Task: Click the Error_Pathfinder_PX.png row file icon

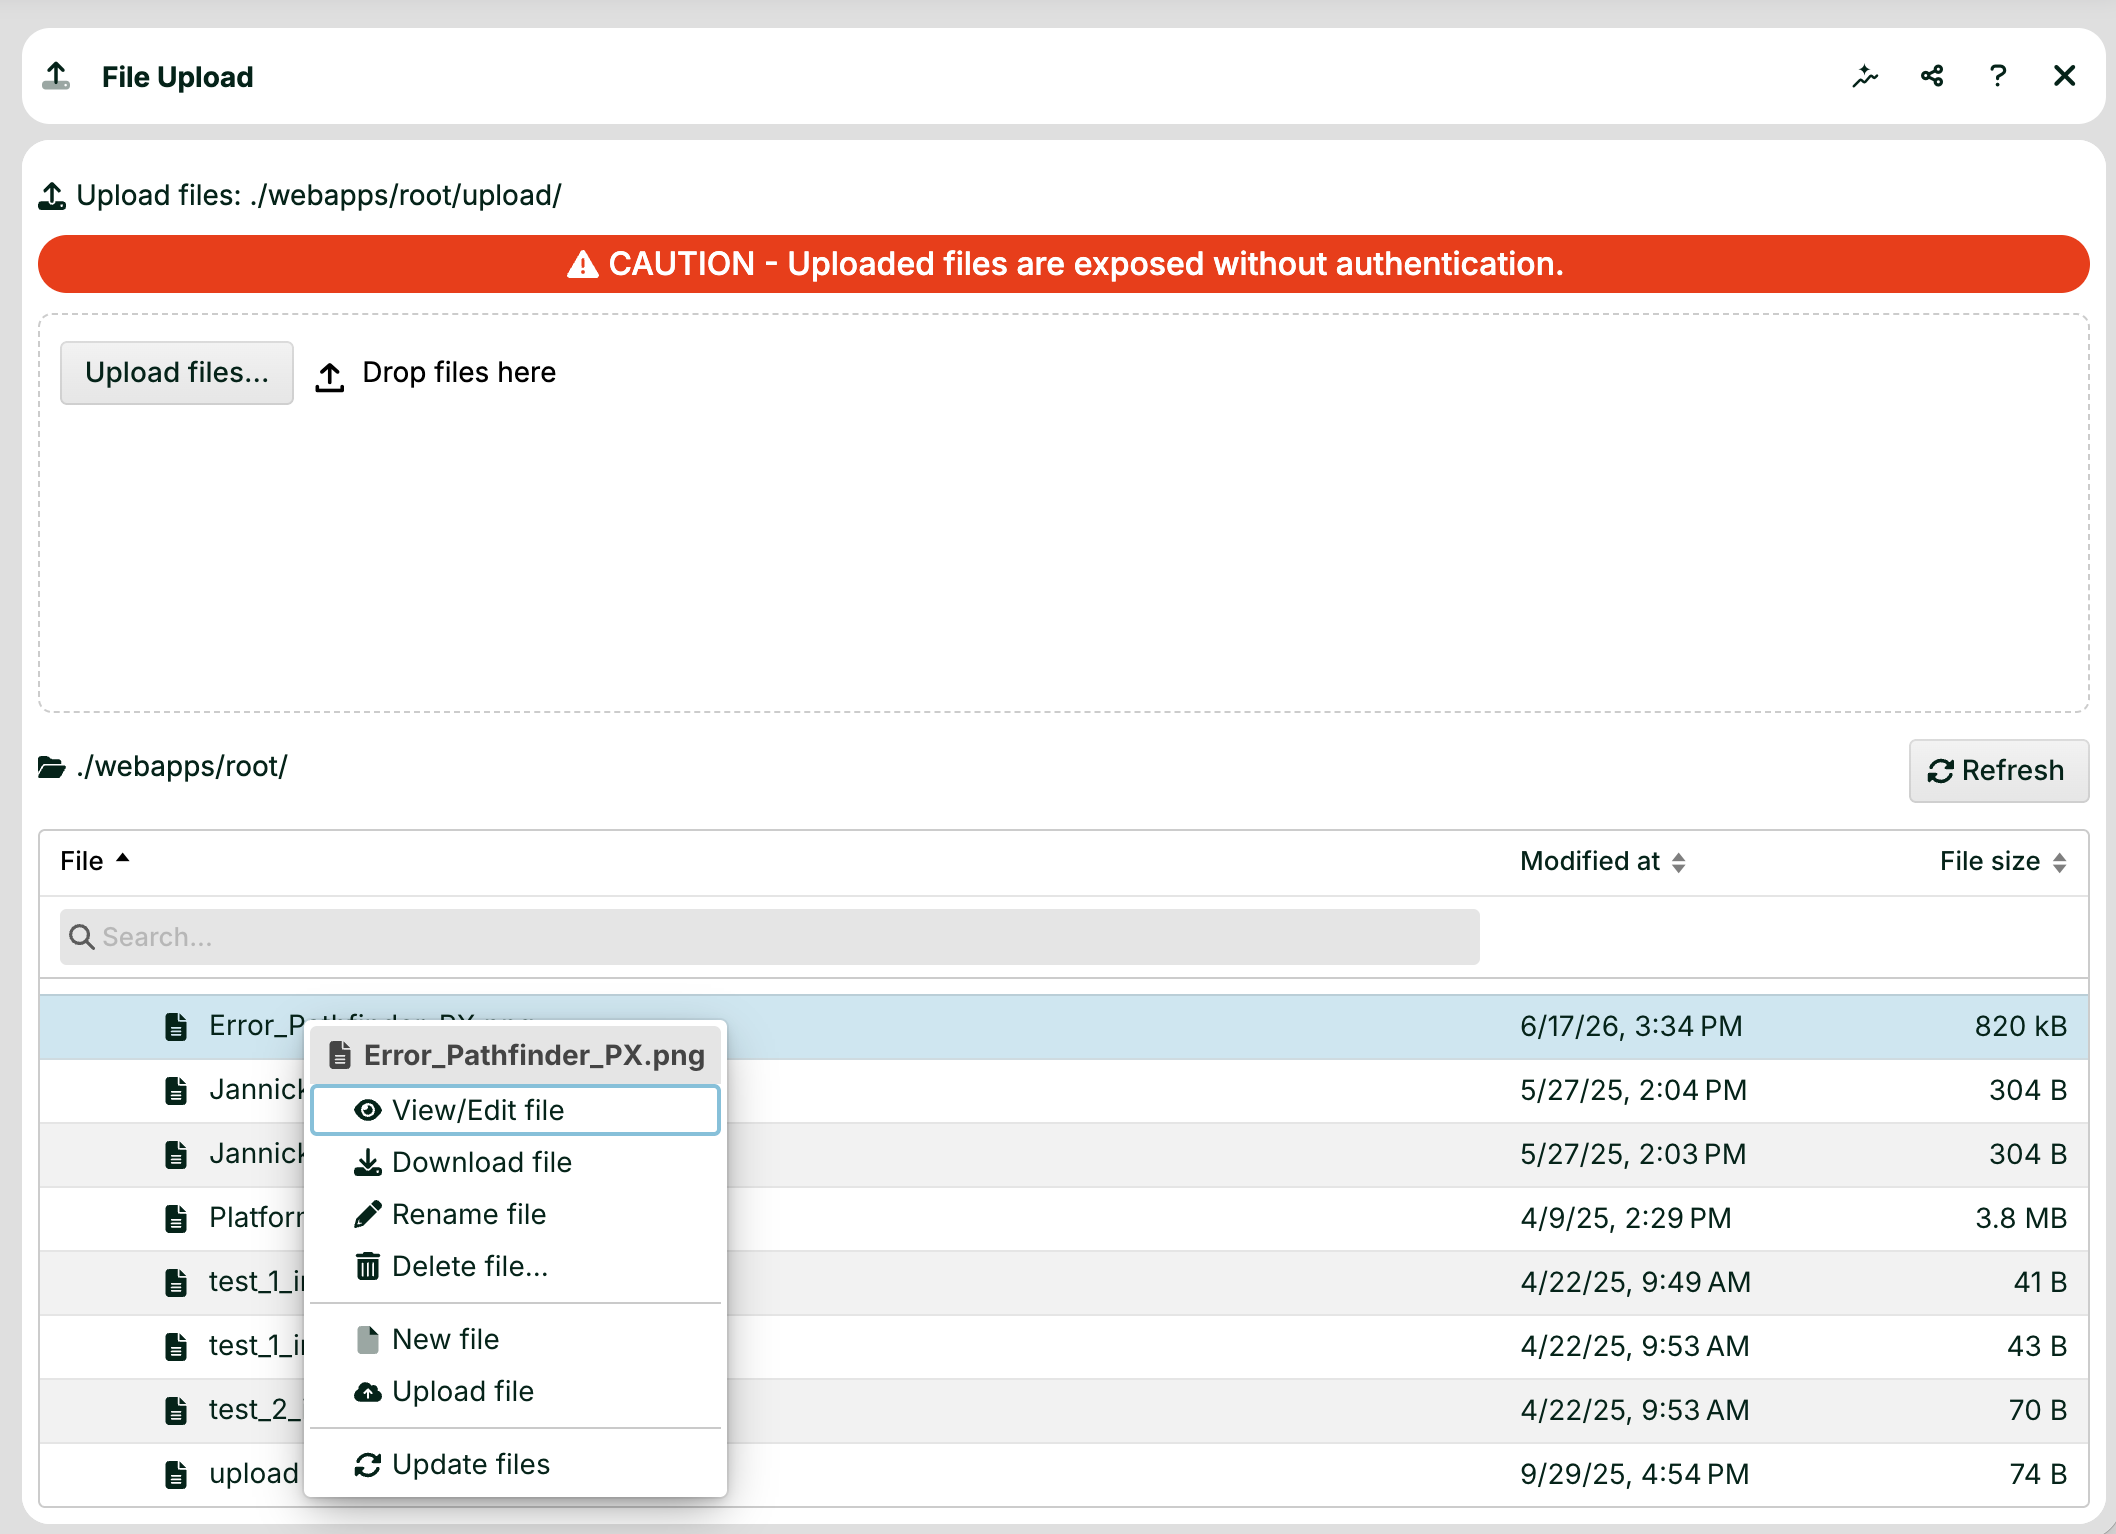Action: coord(176,1026)
